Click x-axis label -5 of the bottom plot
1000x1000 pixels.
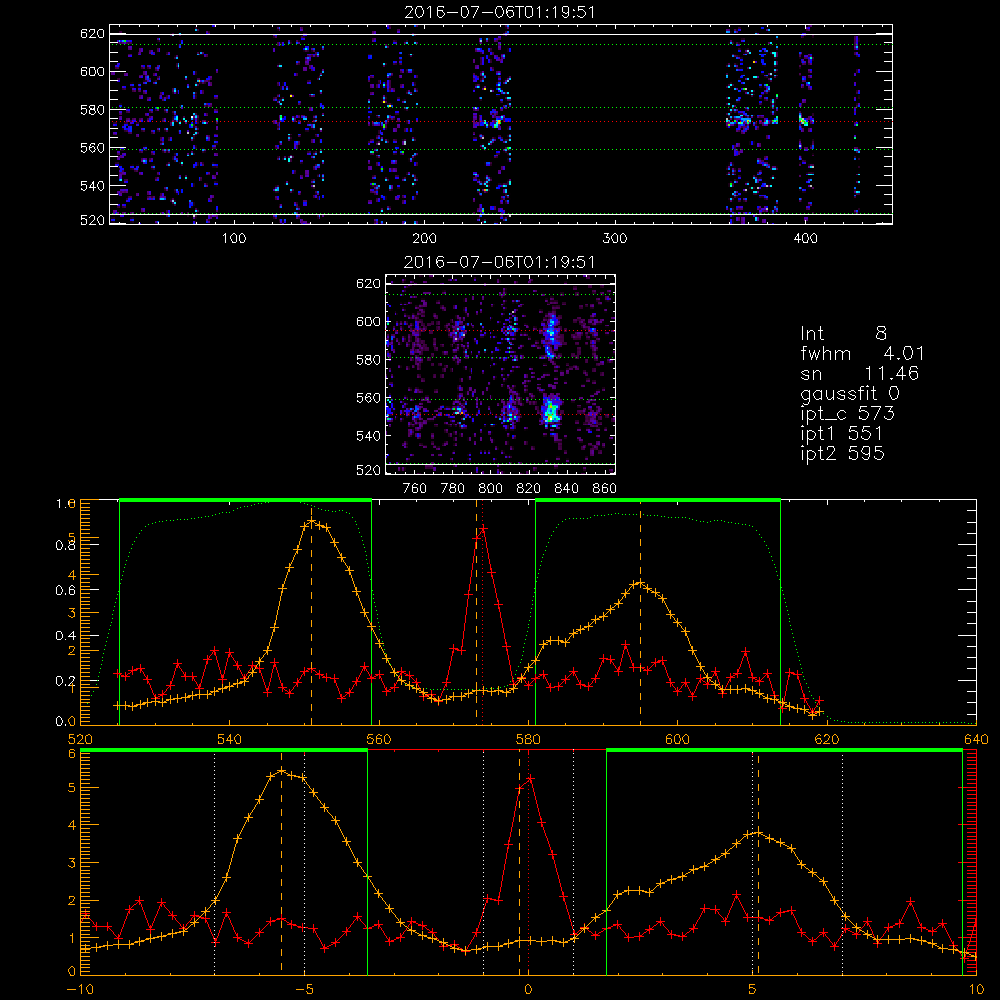tap(305, 990)
